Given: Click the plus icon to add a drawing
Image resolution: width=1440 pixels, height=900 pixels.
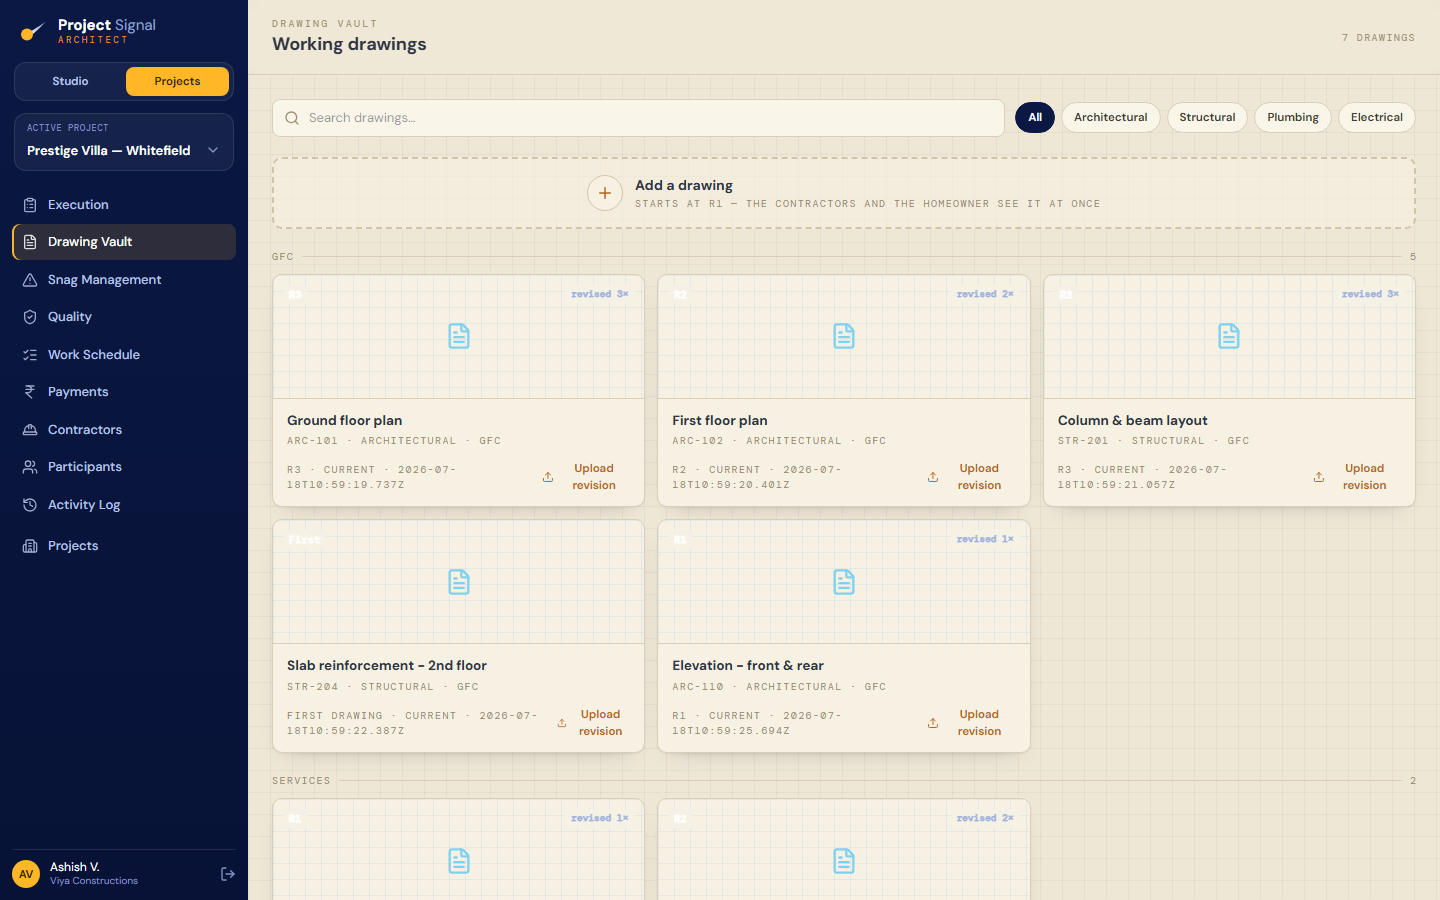Looking at the screenshot, I should pyautogui.click(x=605, y=193).
